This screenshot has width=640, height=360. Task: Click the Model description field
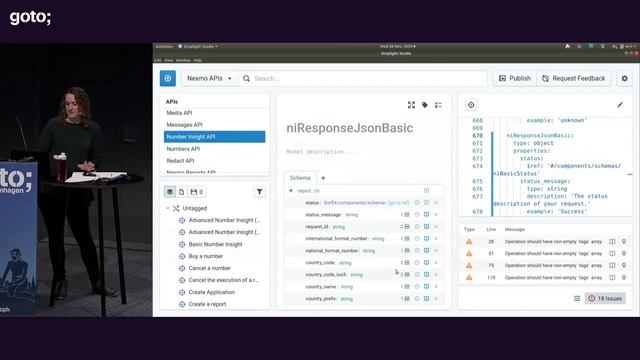click(320, 152)
